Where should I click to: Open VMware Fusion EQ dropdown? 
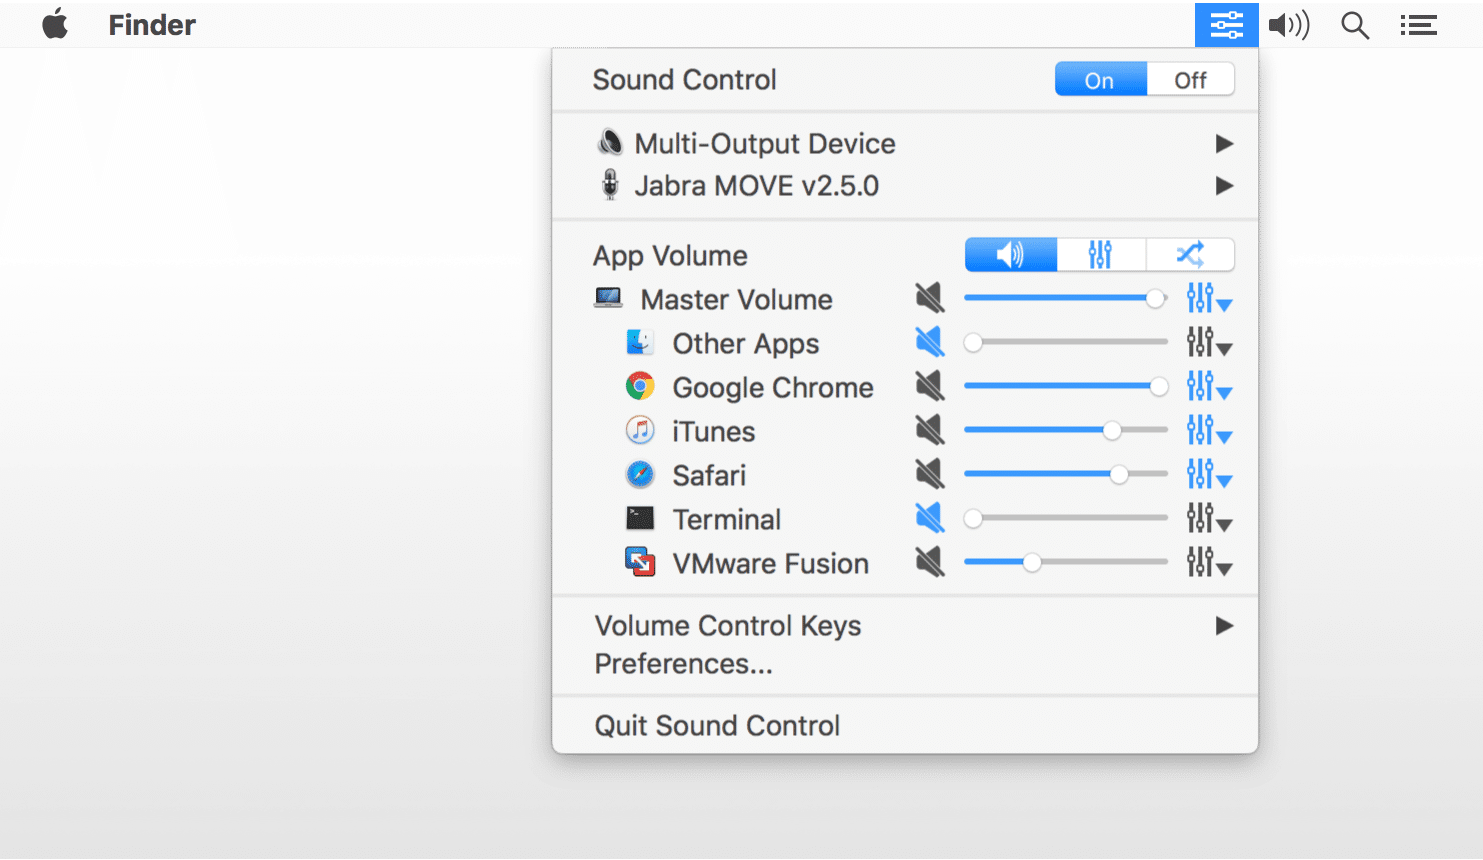coord(1209,562)
